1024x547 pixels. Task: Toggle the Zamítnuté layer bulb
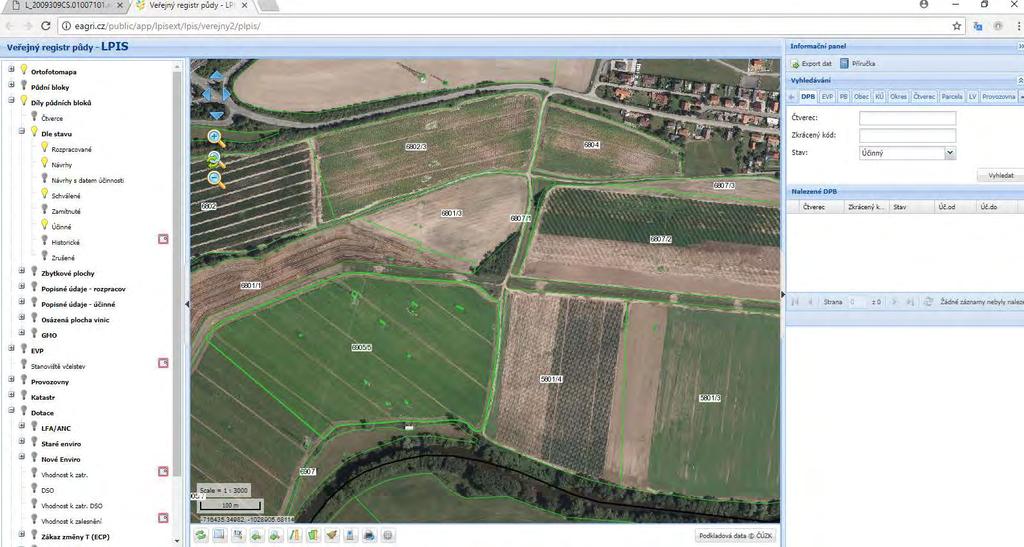[x=44, y=209]
